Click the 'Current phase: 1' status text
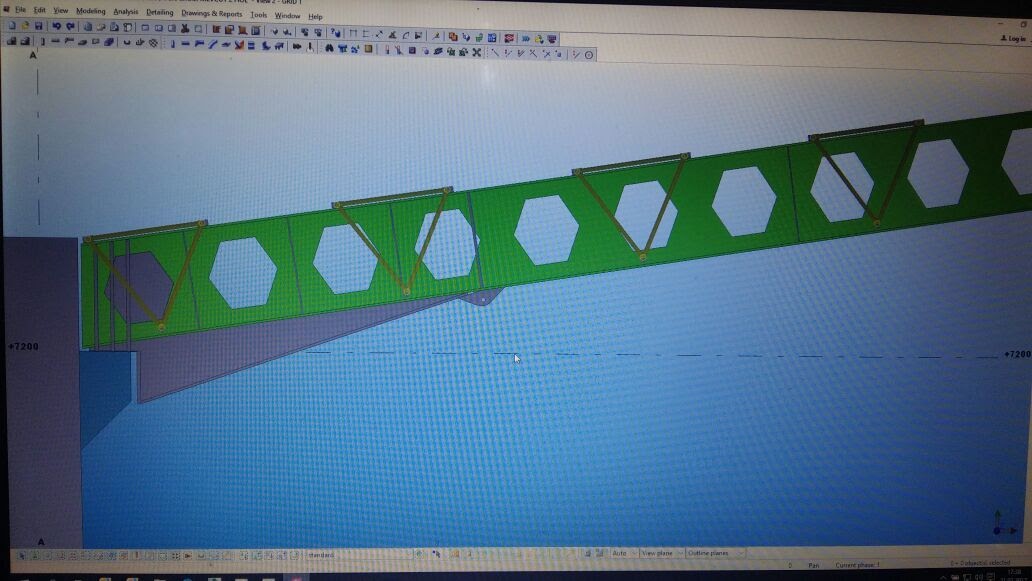The width and height of the screenshot is (1032, 581). [x=858, y=565]
